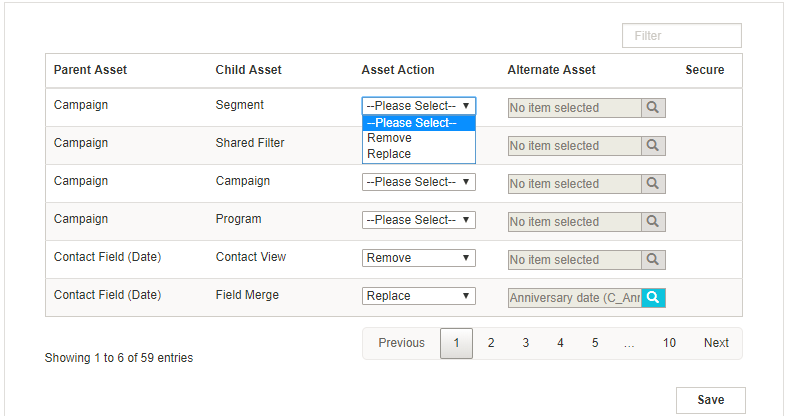Click into the Filter text box
Screen dimensions: 788x416
tap(681, 36)
